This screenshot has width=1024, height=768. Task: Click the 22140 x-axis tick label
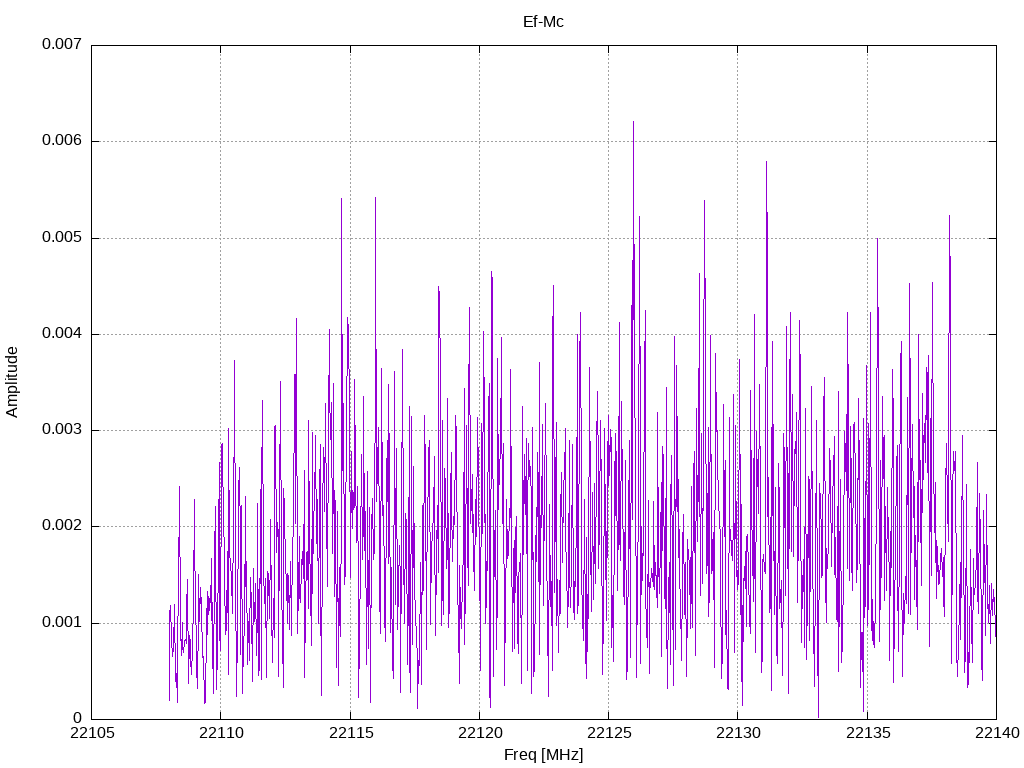point(997,733)
